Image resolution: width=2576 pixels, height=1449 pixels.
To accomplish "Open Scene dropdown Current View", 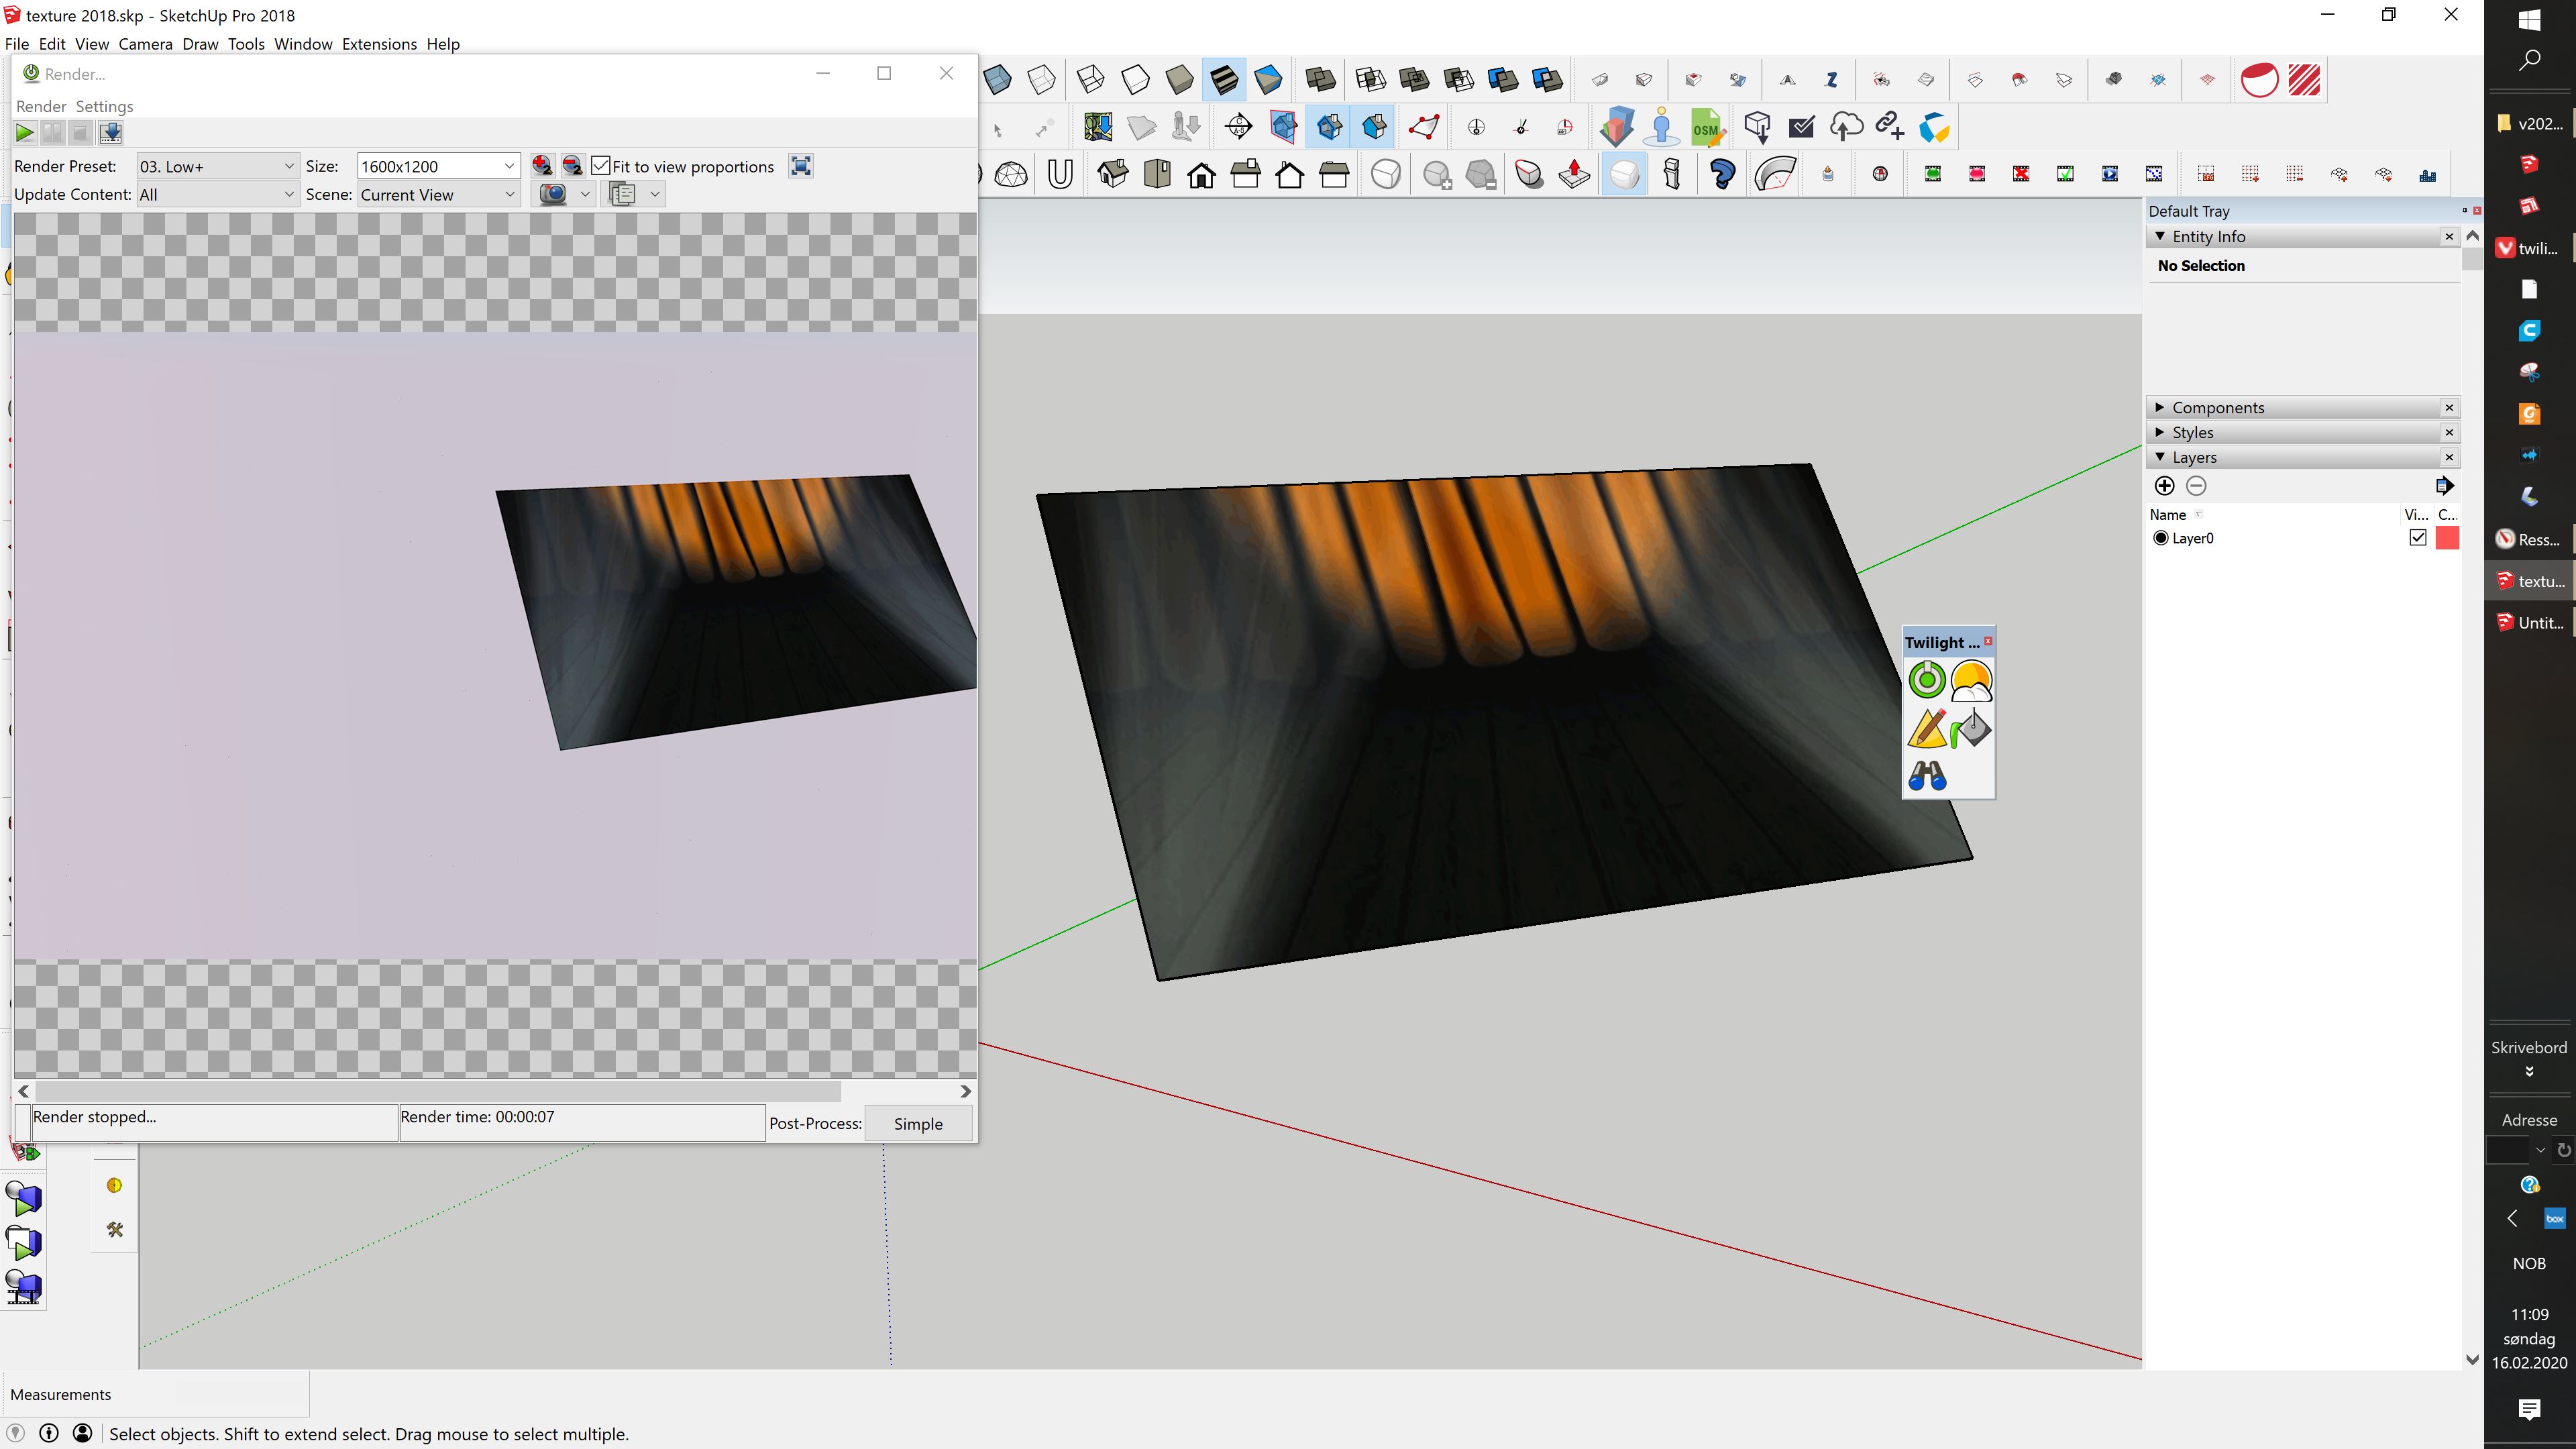I will pos(438,194).
